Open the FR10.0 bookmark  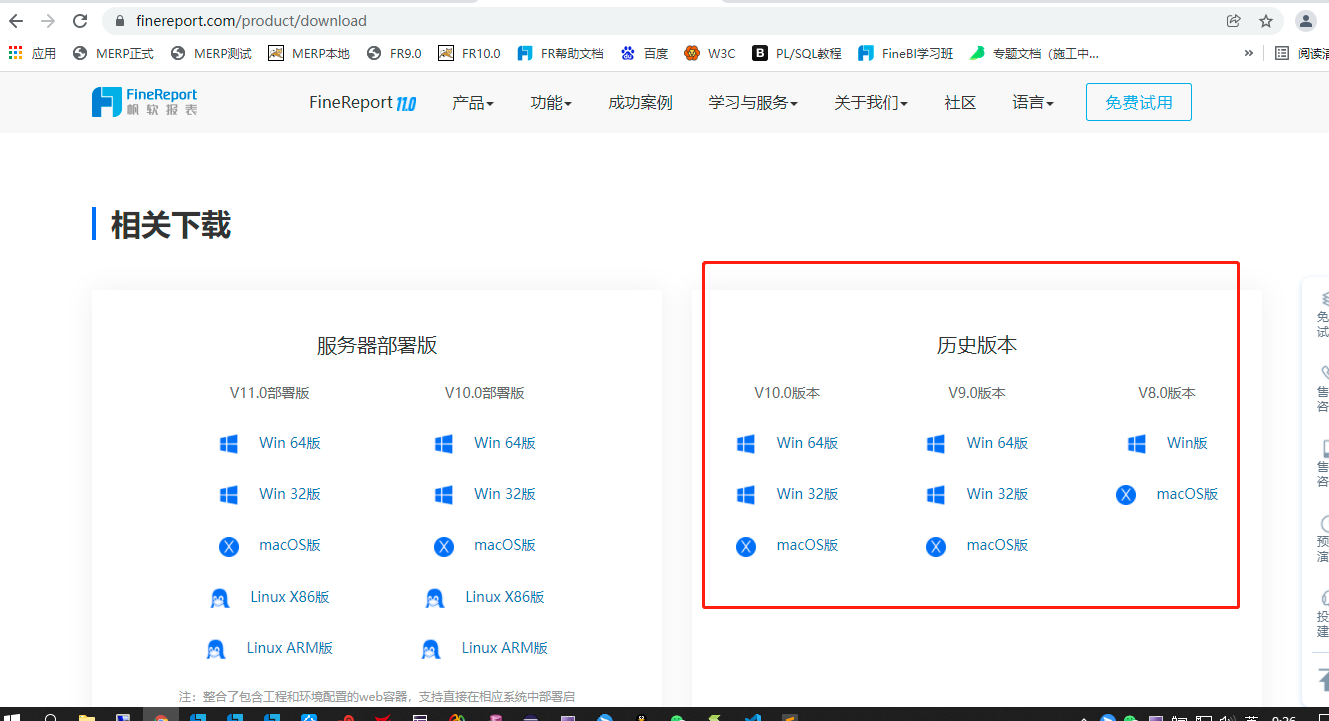coord(469,53)
